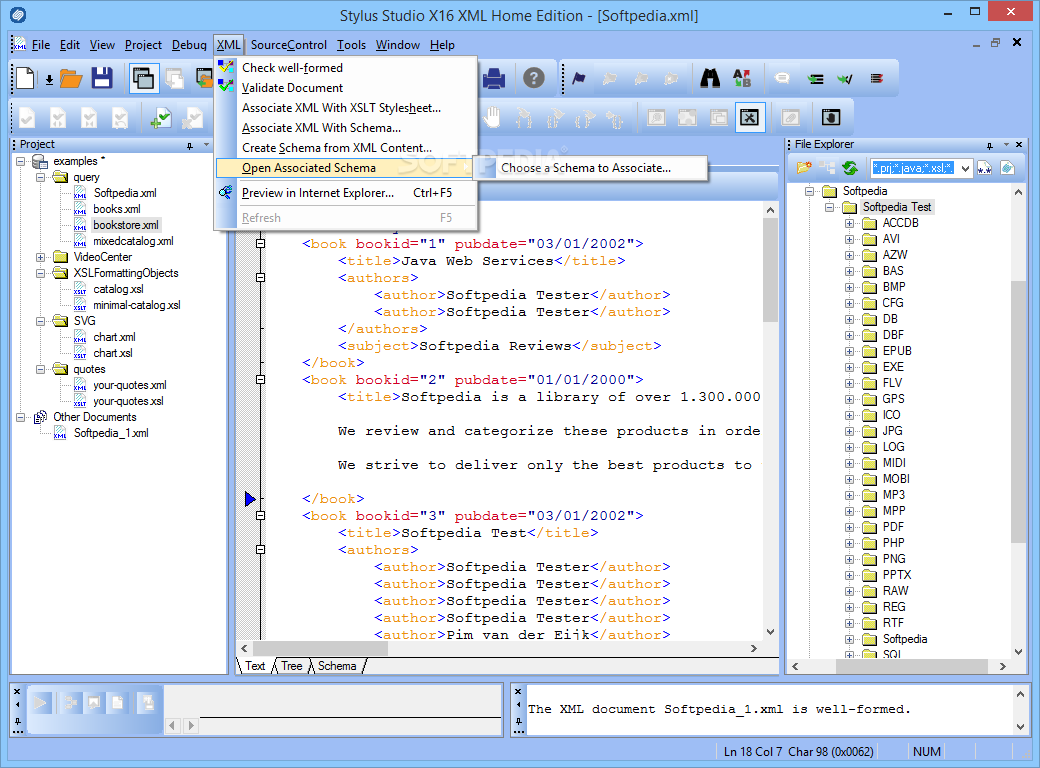Select Preview in Internet Explorer
1040x768 pixels.
click(x=346, y=193)
